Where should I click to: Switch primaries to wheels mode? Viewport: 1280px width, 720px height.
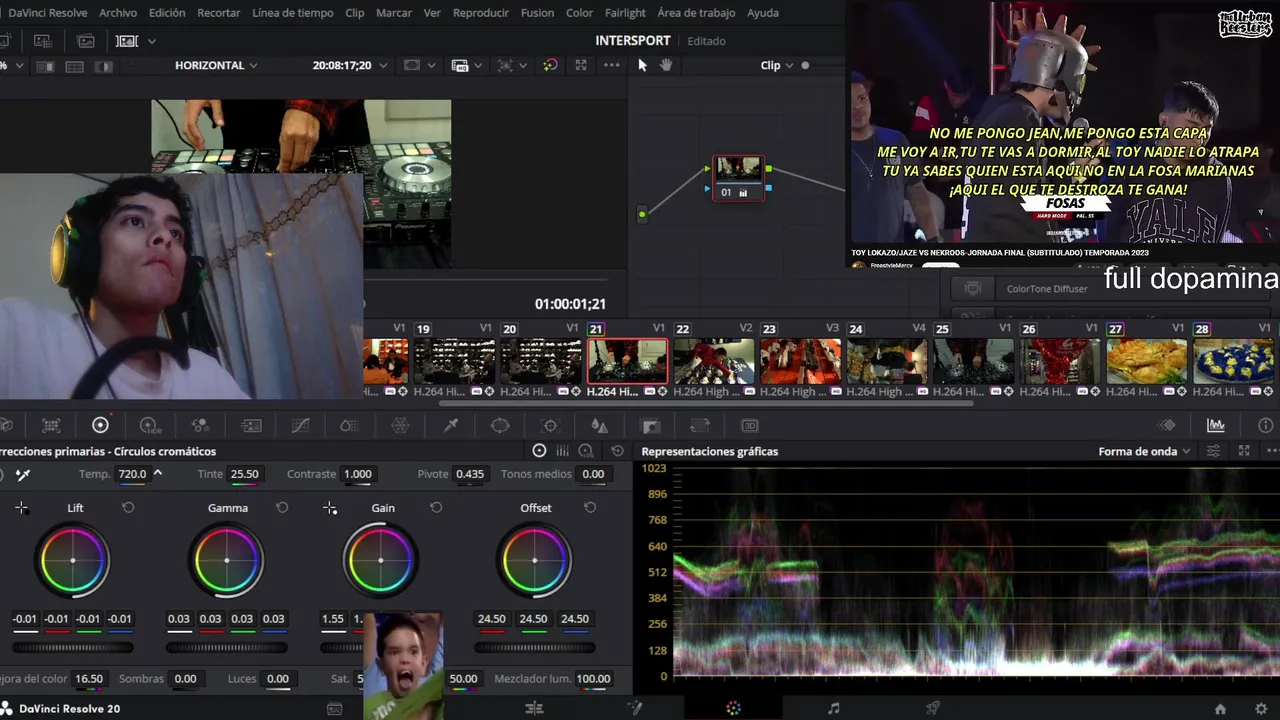(x=539, y=451)
